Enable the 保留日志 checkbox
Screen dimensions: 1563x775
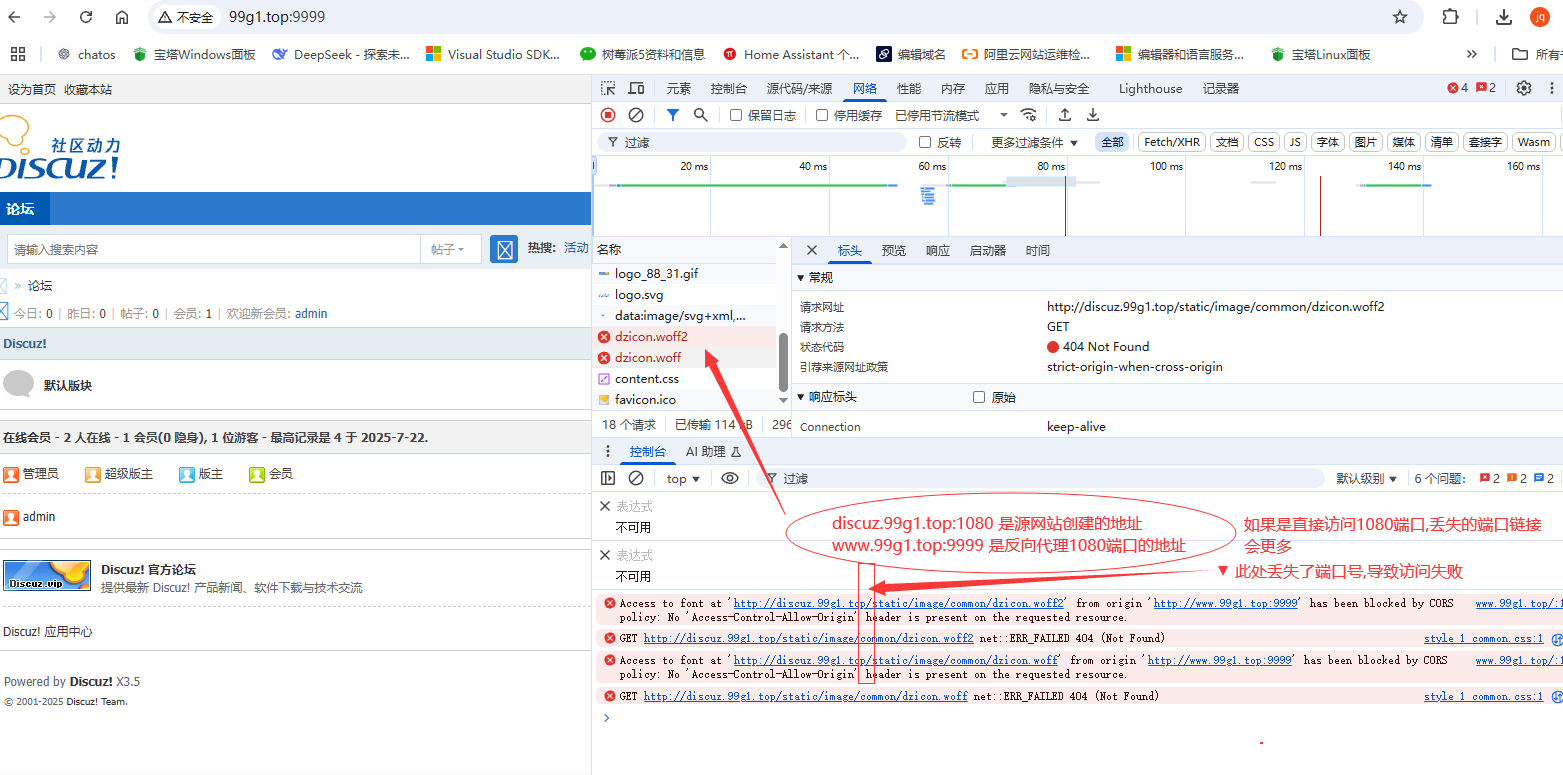[x=736, y=115]
